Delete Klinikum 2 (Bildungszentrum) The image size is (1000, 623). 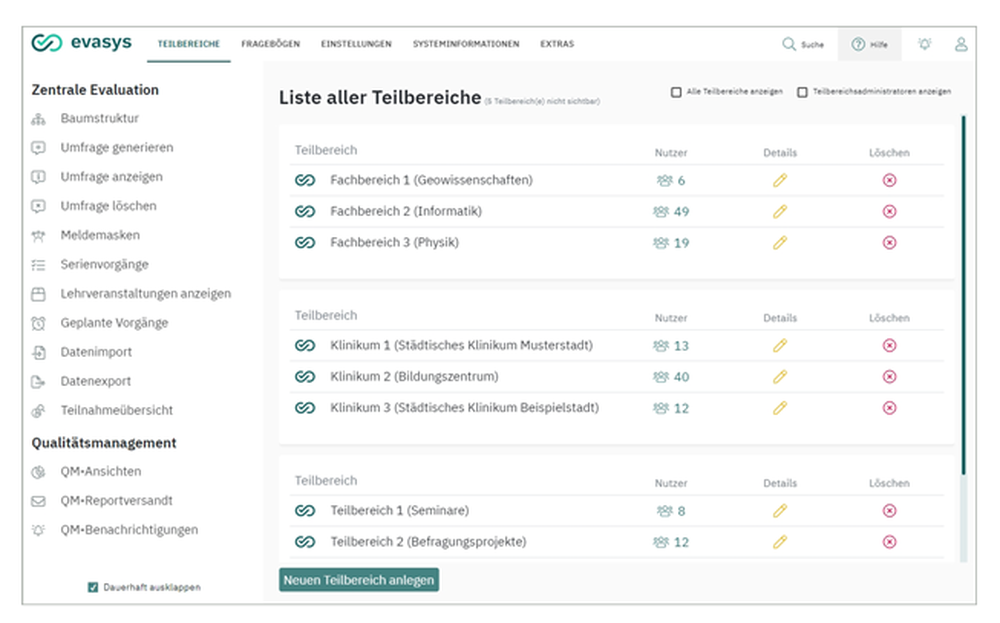pos(889,377)
